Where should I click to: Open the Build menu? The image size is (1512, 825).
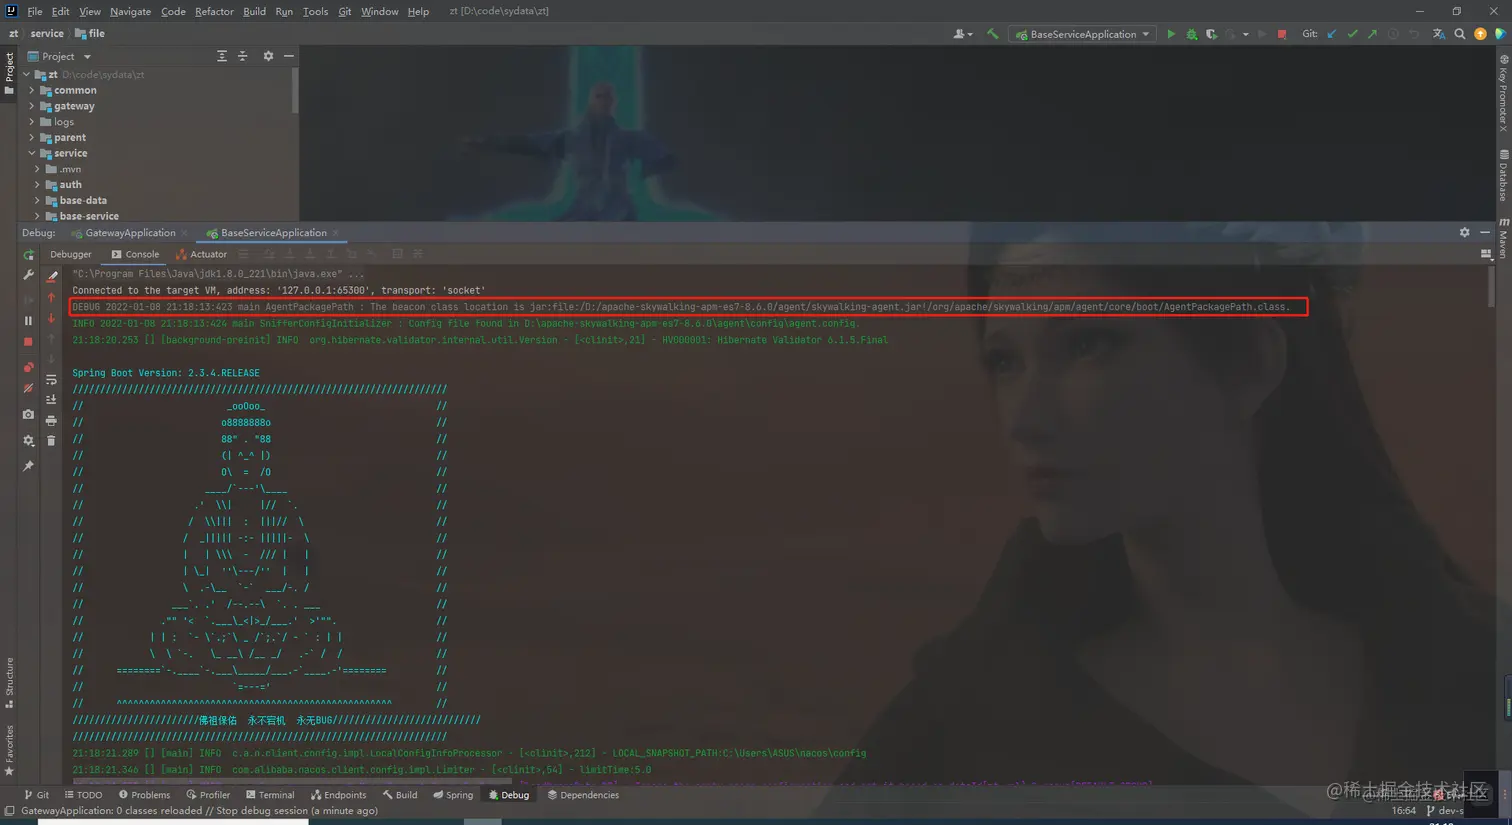coord(254,11)
